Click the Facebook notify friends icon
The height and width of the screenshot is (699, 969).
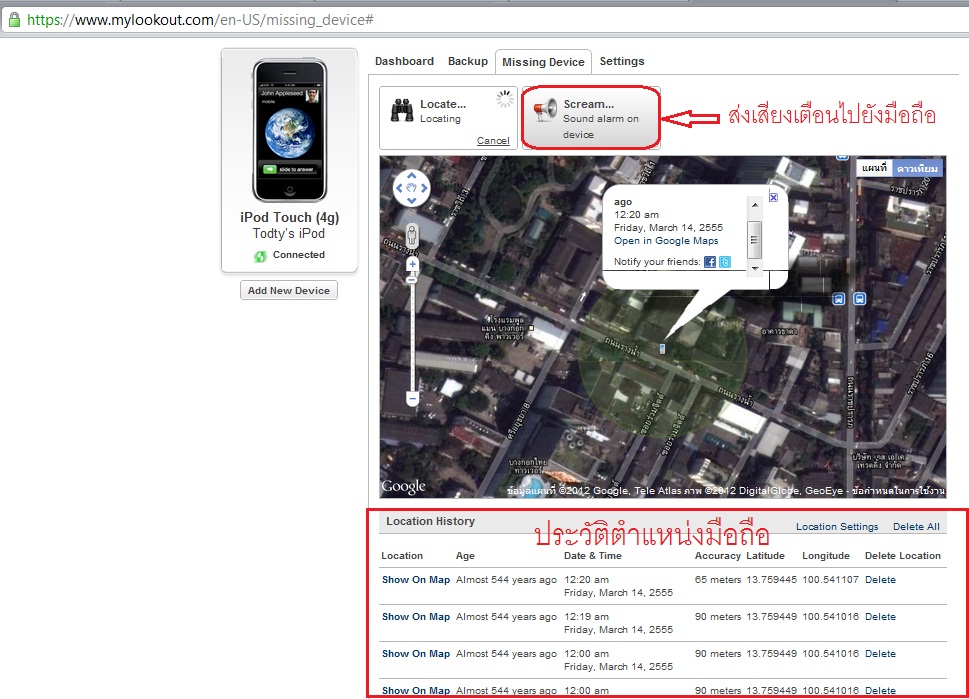tap(710, 262)
